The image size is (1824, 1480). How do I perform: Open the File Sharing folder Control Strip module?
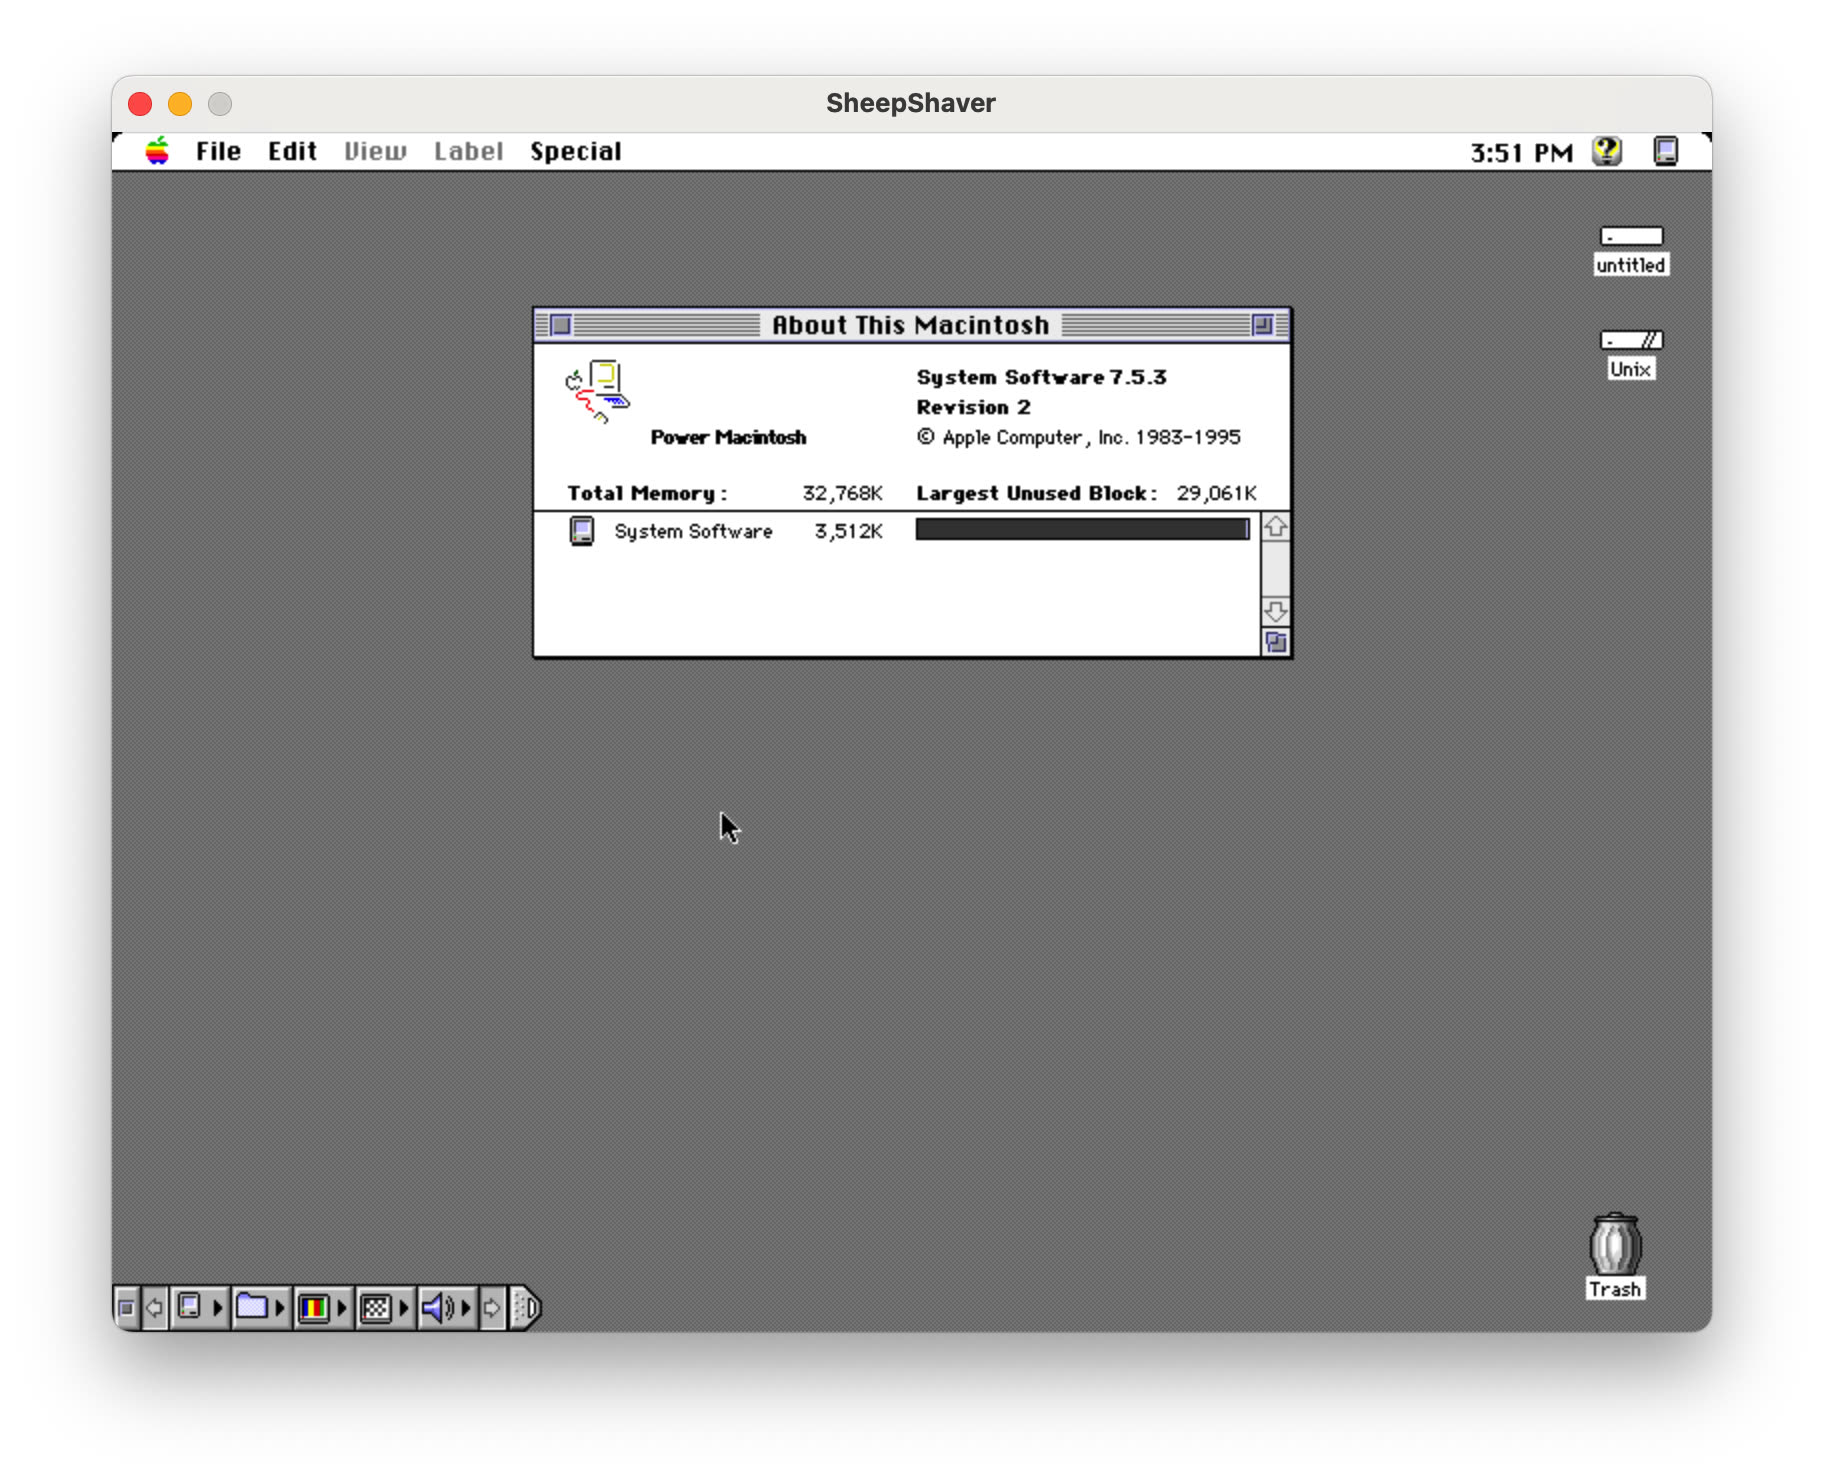(x=261, y=1307)
